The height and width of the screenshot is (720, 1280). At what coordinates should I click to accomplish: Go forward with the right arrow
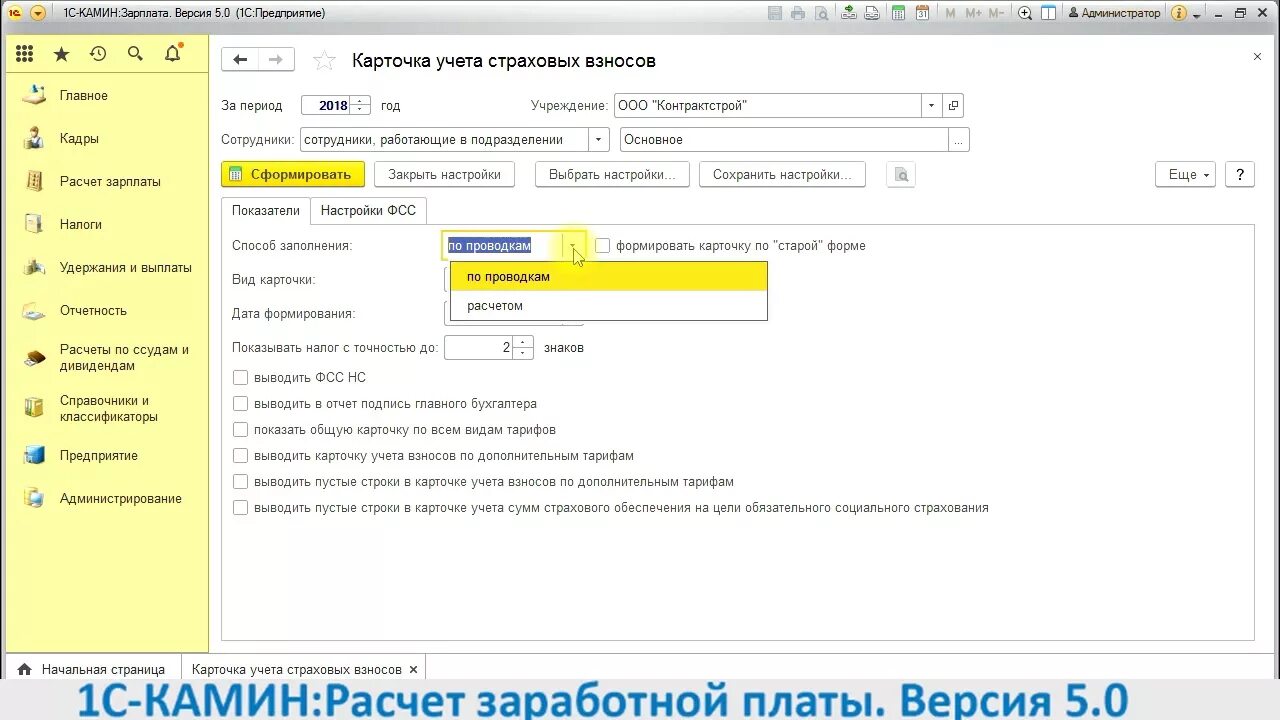click(x=277, y=60)
